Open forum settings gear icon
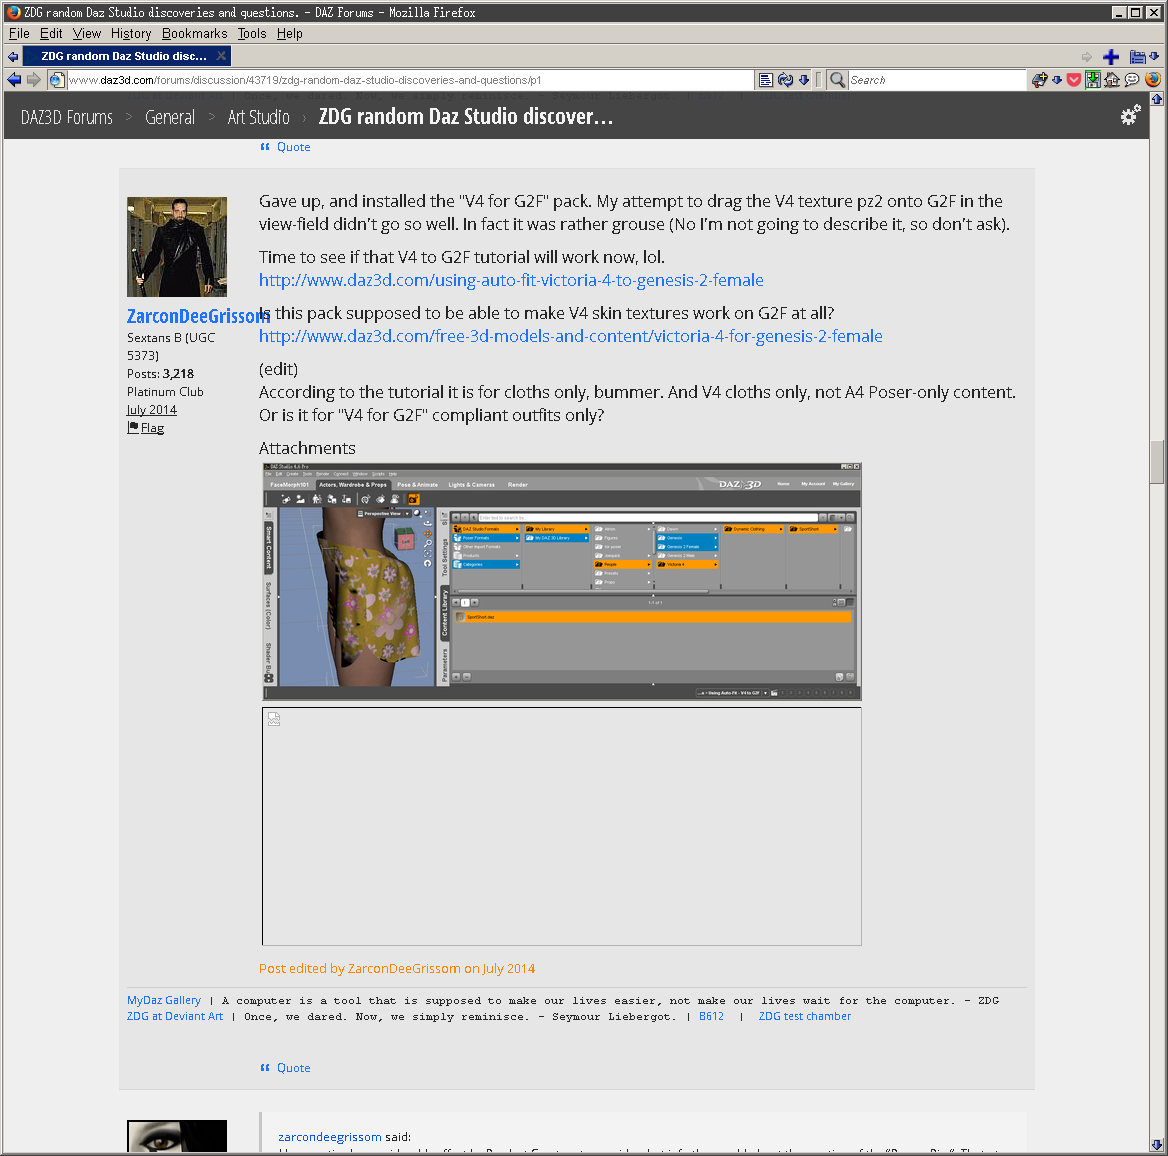The height and width of the screenshot is (1156, 1168). [x=1130, y=115]
